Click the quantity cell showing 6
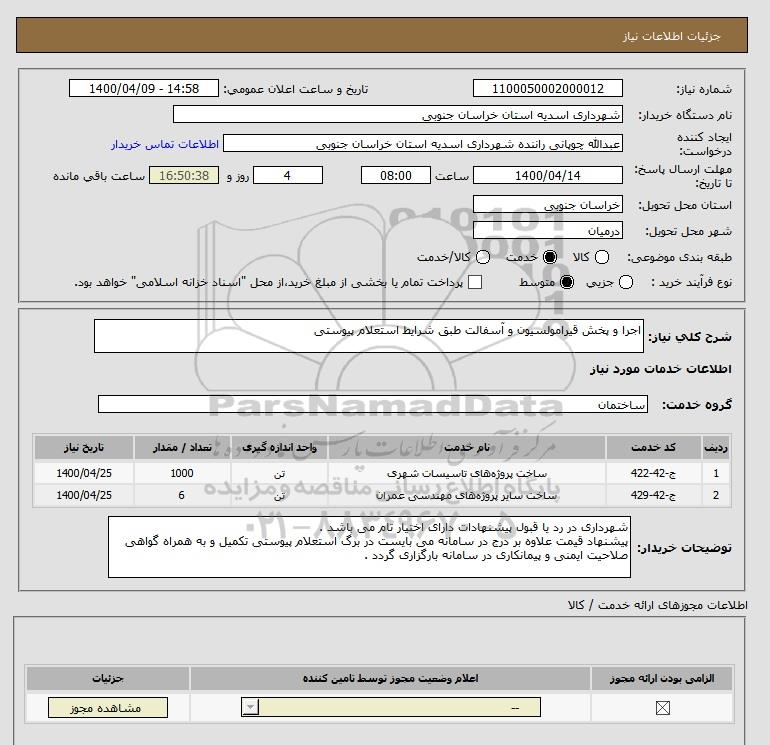This screenshot has height=745, width=770. (x=182, y=495)
